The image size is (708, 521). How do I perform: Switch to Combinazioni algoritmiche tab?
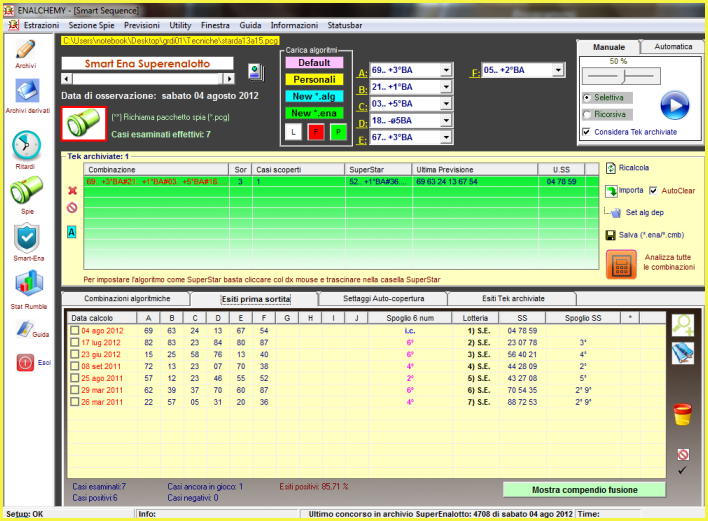(127, 298)
